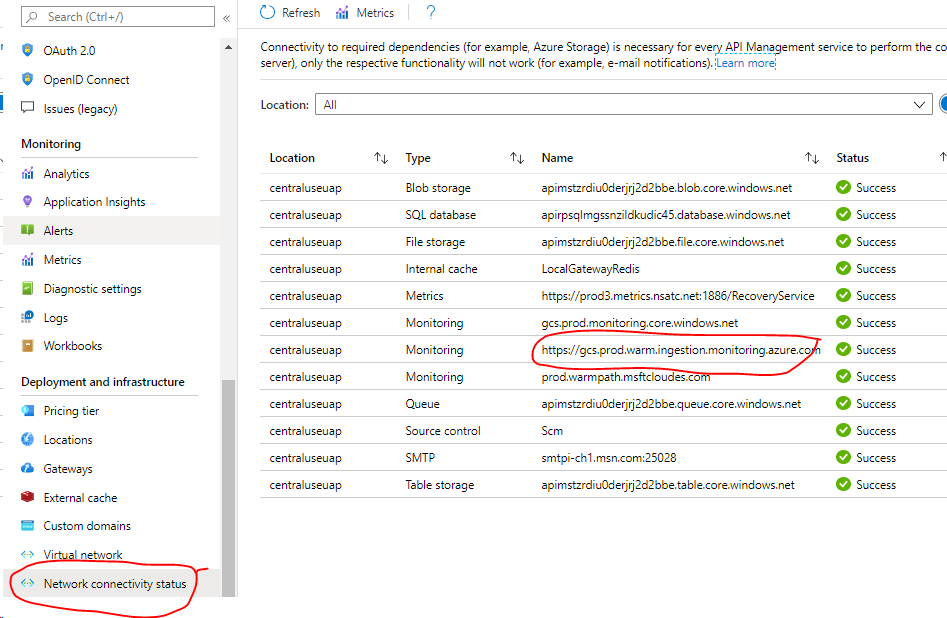Image resolution: width=947 pixels, height=618 pixels.
Task: Sort table by Name column arrows
Action: (812, 158)
